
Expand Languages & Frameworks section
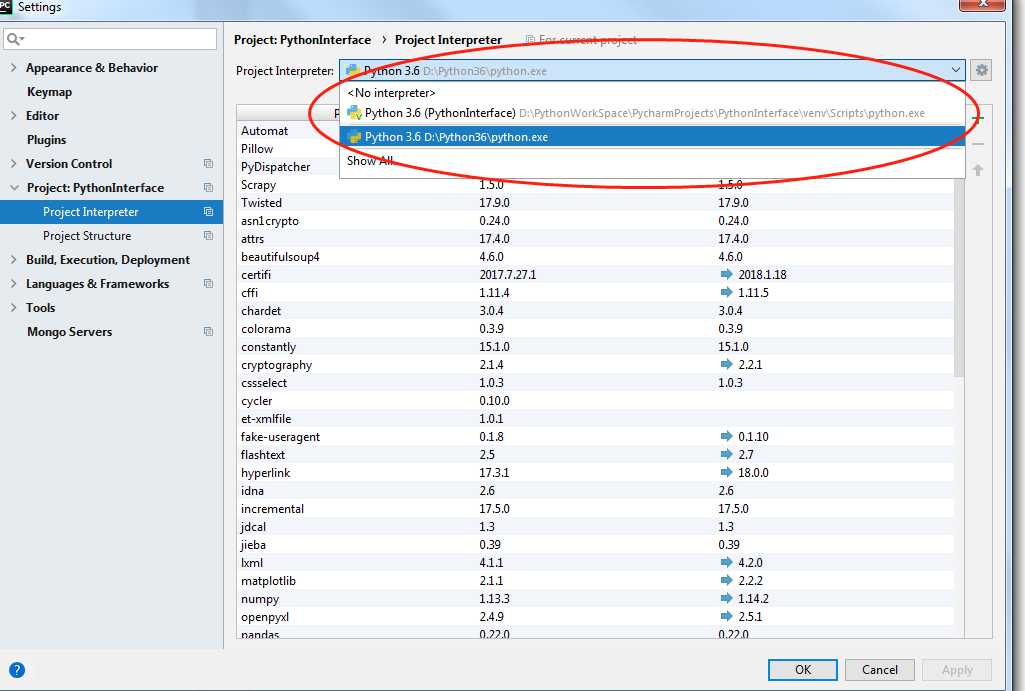click(x=13, y=284)
